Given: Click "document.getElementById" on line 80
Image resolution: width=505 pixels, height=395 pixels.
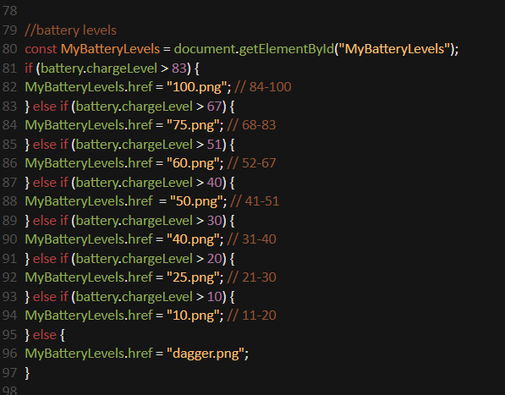Looking at the screenshot, I should coord(254,49).
